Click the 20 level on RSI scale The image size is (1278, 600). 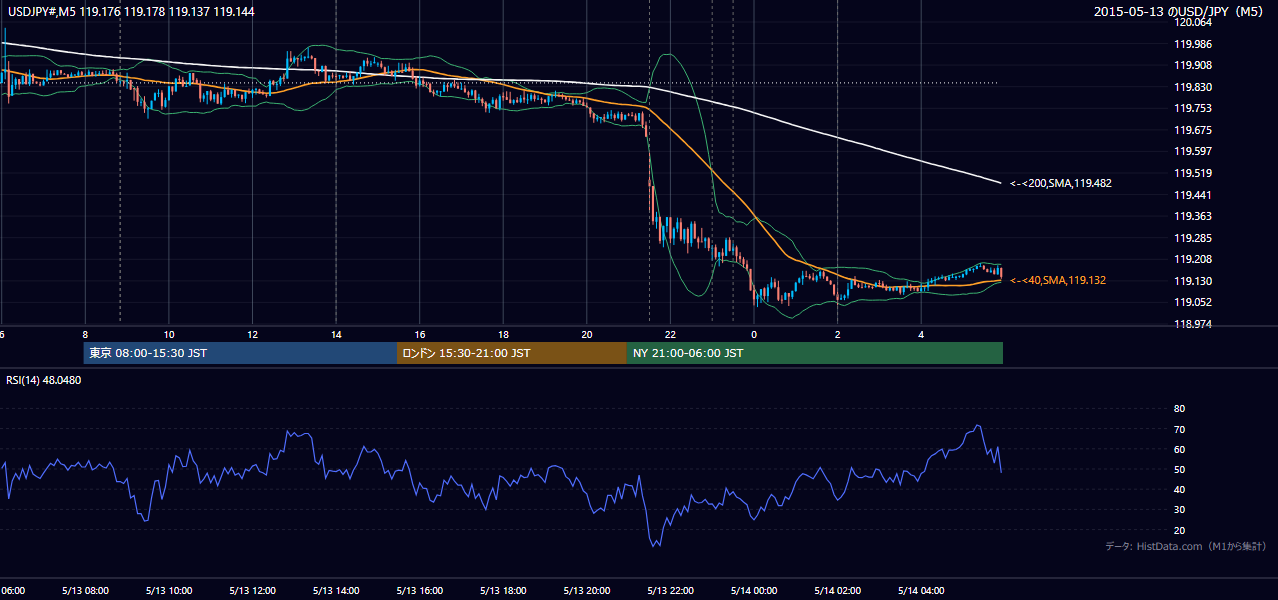click(x=1179, y=530)
